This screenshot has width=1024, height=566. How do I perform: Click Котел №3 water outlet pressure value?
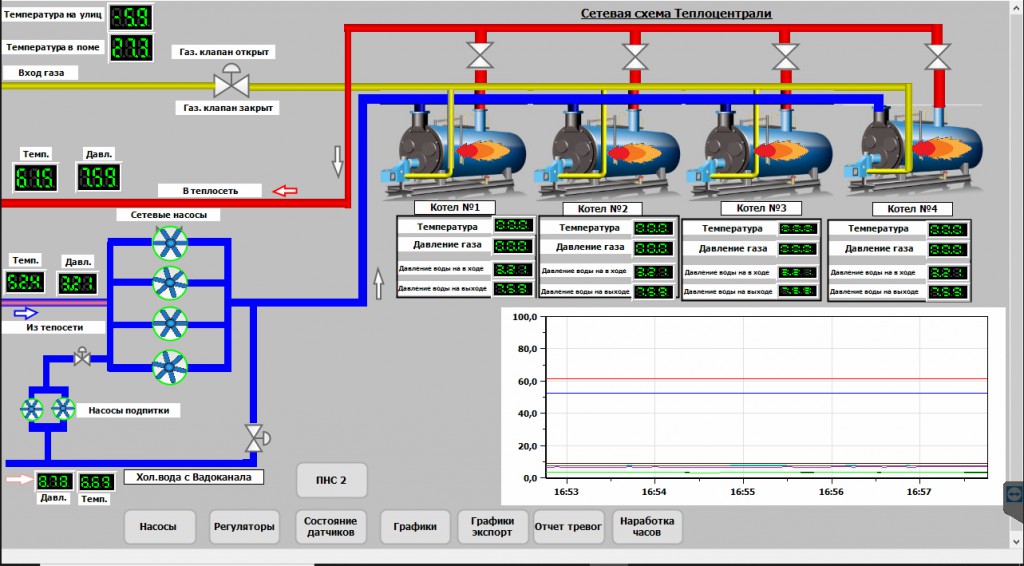798,291
